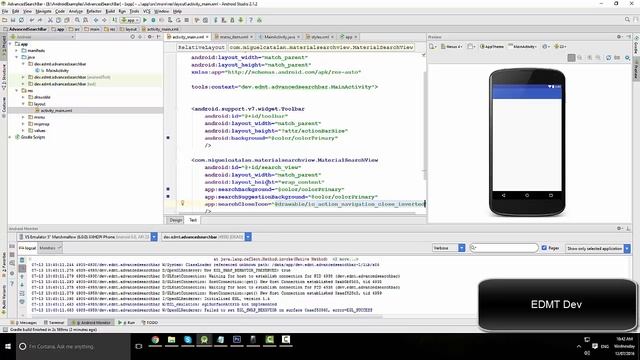Click the navigate Forward arrow icon

(x=104, y=20)
